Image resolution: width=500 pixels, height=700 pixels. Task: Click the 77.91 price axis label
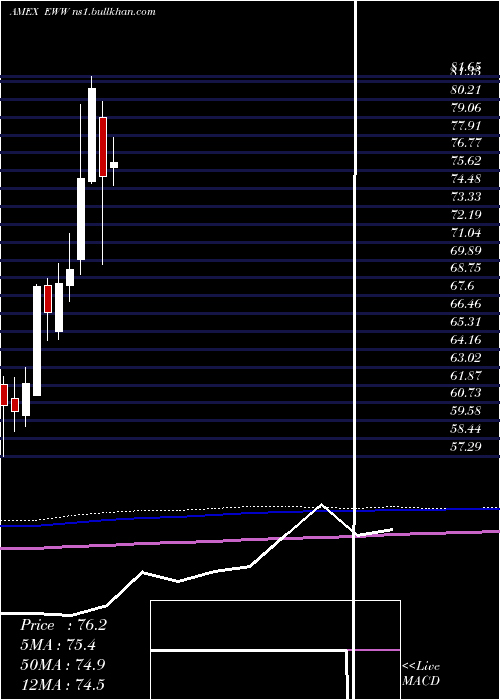click(x=466, y=125)
